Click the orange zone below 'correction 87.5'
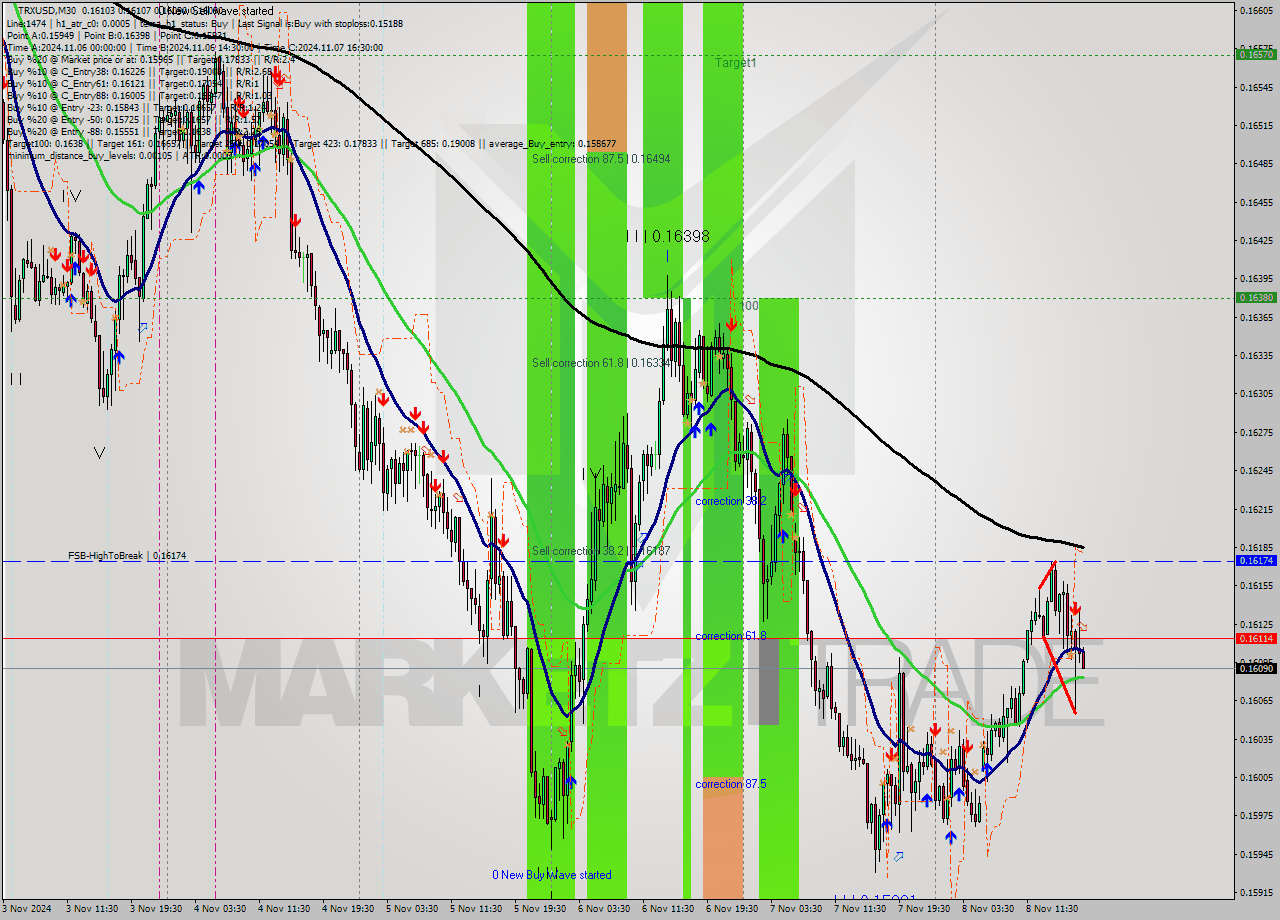1280x920 pixels. (x=723, y=838)
